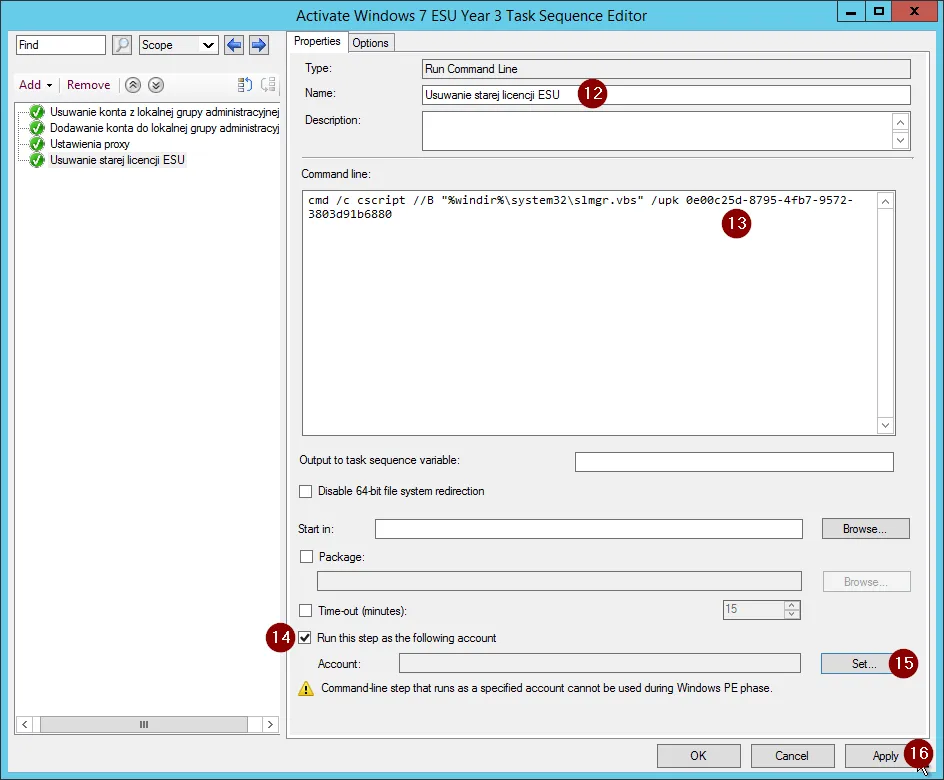Open the Scope dropdown
The image size is (944, 780).
click(178, 45)
